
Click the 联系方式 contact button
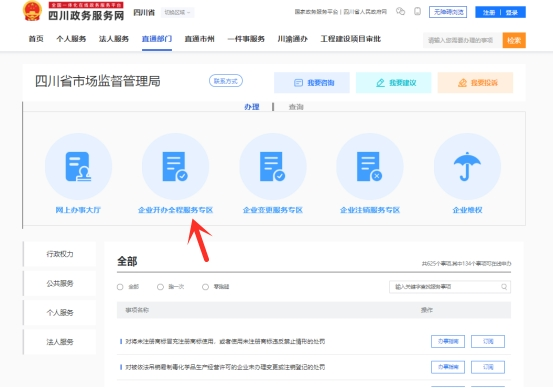click(x=226, y=81)
